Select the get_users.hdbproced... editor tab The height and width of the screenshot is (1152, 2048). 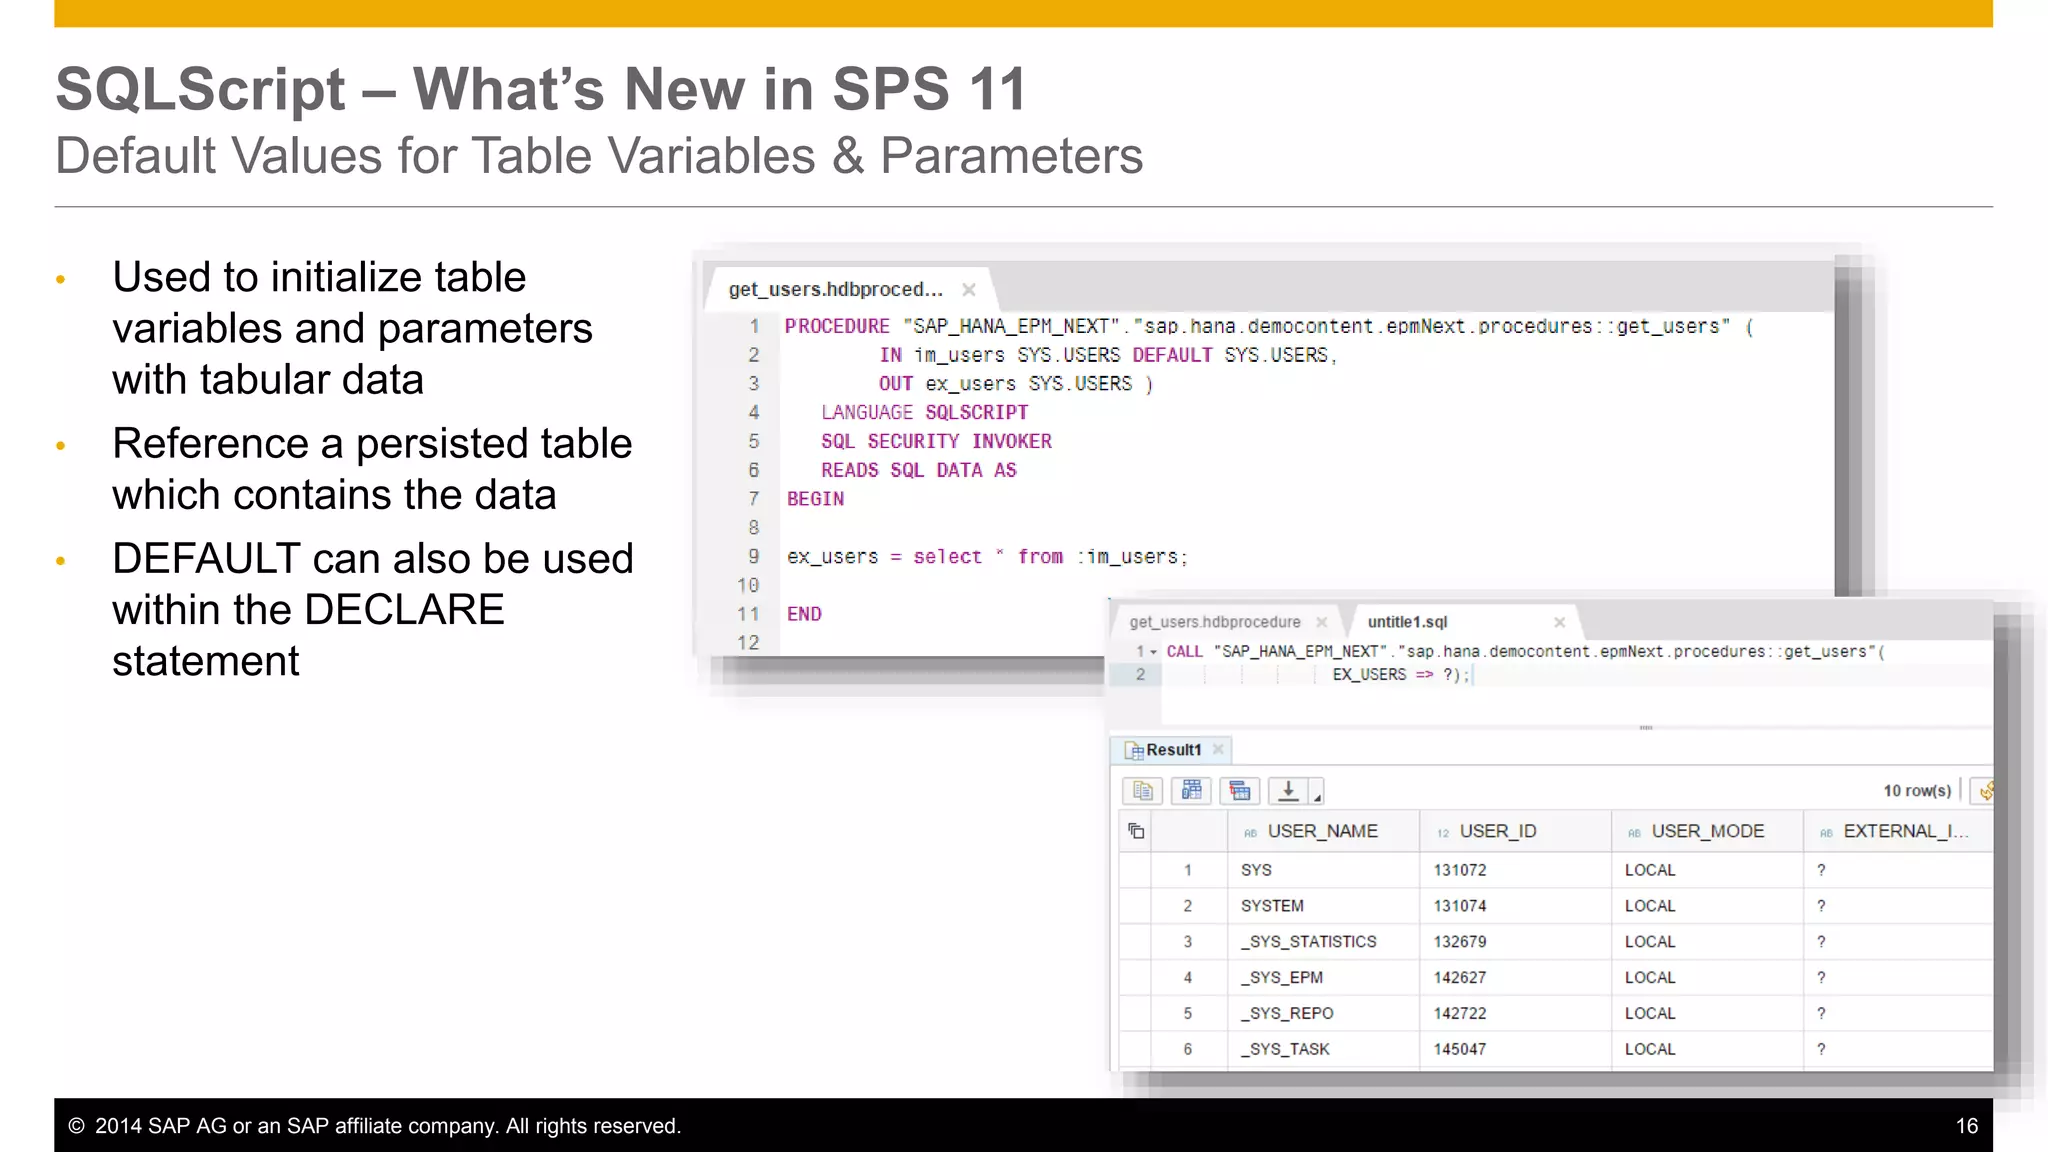[x=835, y=290]
